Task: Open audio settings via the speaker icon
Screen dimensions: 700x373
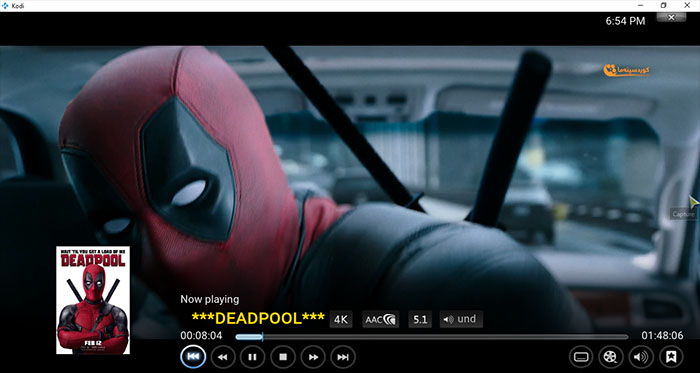Action: [x=641, y=357]
